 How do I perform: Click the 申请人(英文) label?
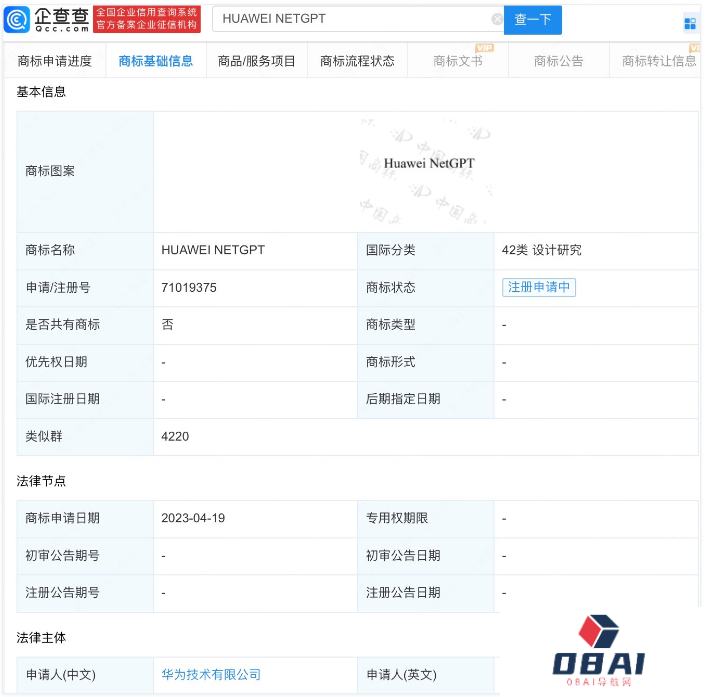point(402,674)
